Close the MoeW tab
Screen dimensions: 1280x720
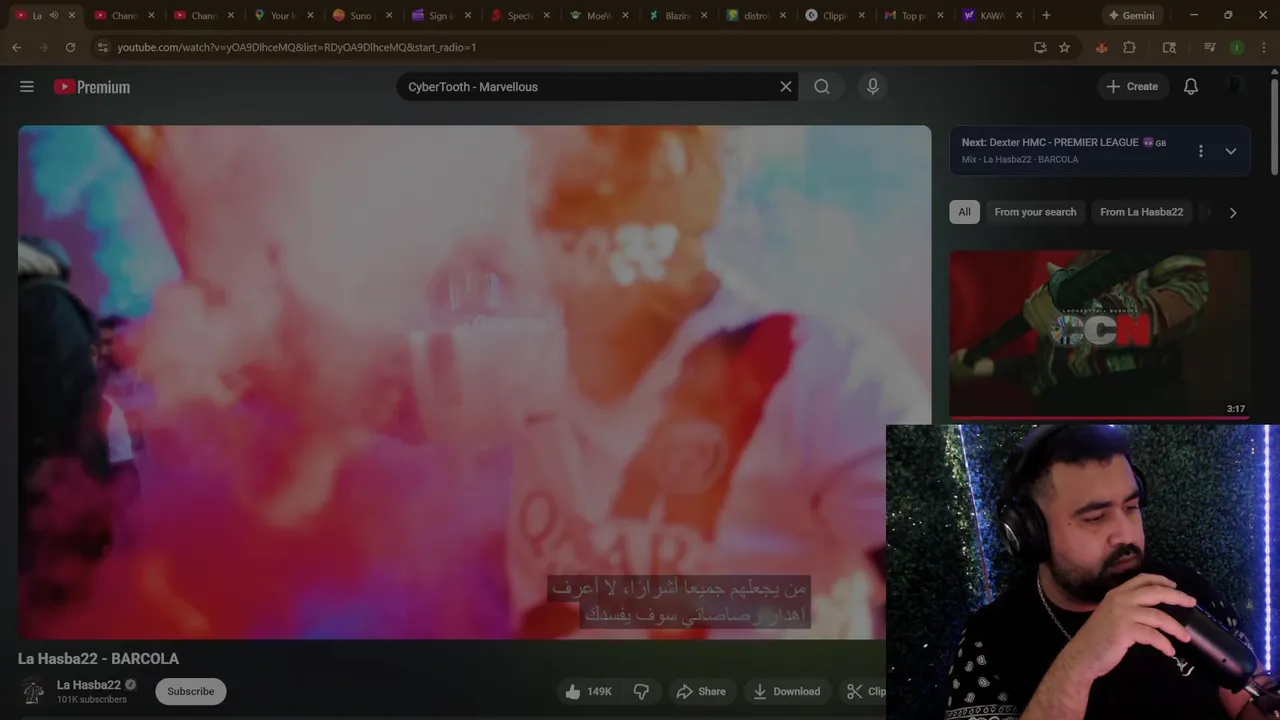tap(624, 15)
